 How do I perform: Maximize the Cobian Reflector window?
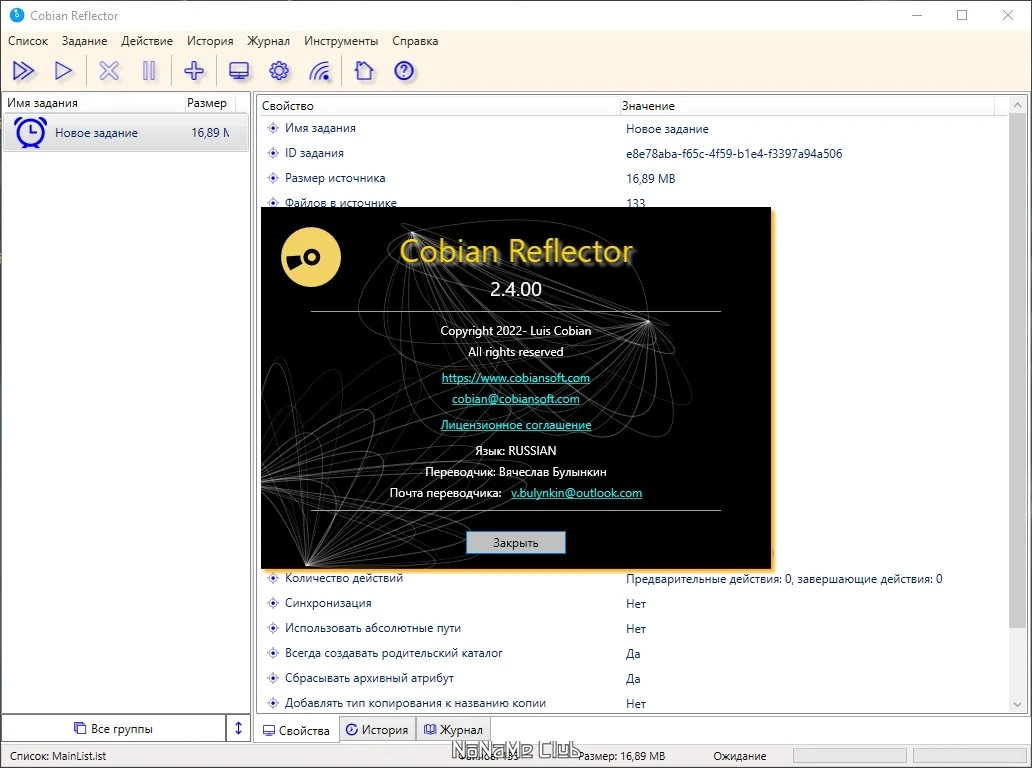[962, 15]
